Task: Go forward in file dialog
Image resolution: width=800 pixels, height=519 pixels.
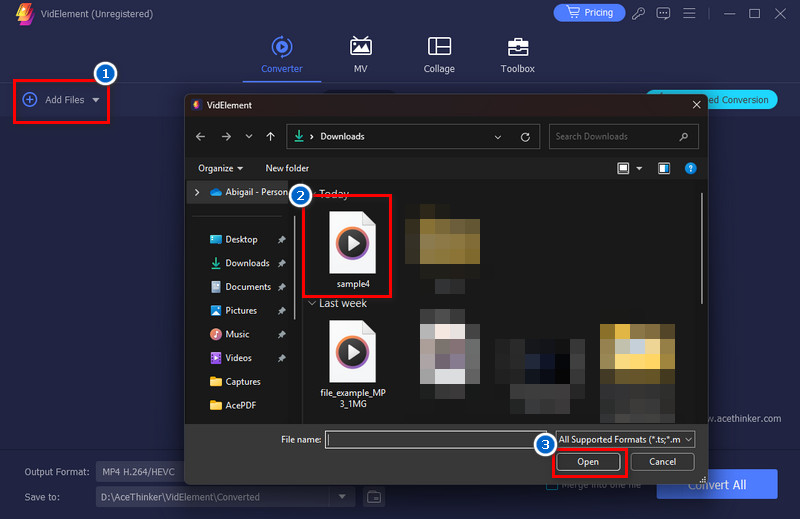Action: click(x=226, y=137)
